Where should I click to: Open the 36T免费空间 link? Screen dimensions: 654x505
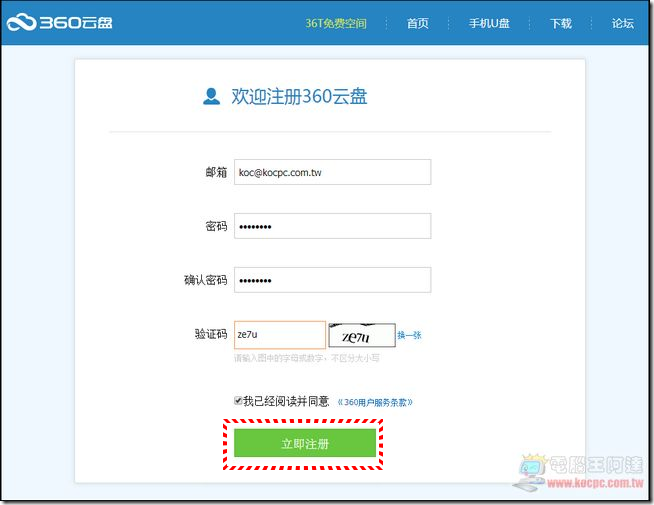point(336,23)
